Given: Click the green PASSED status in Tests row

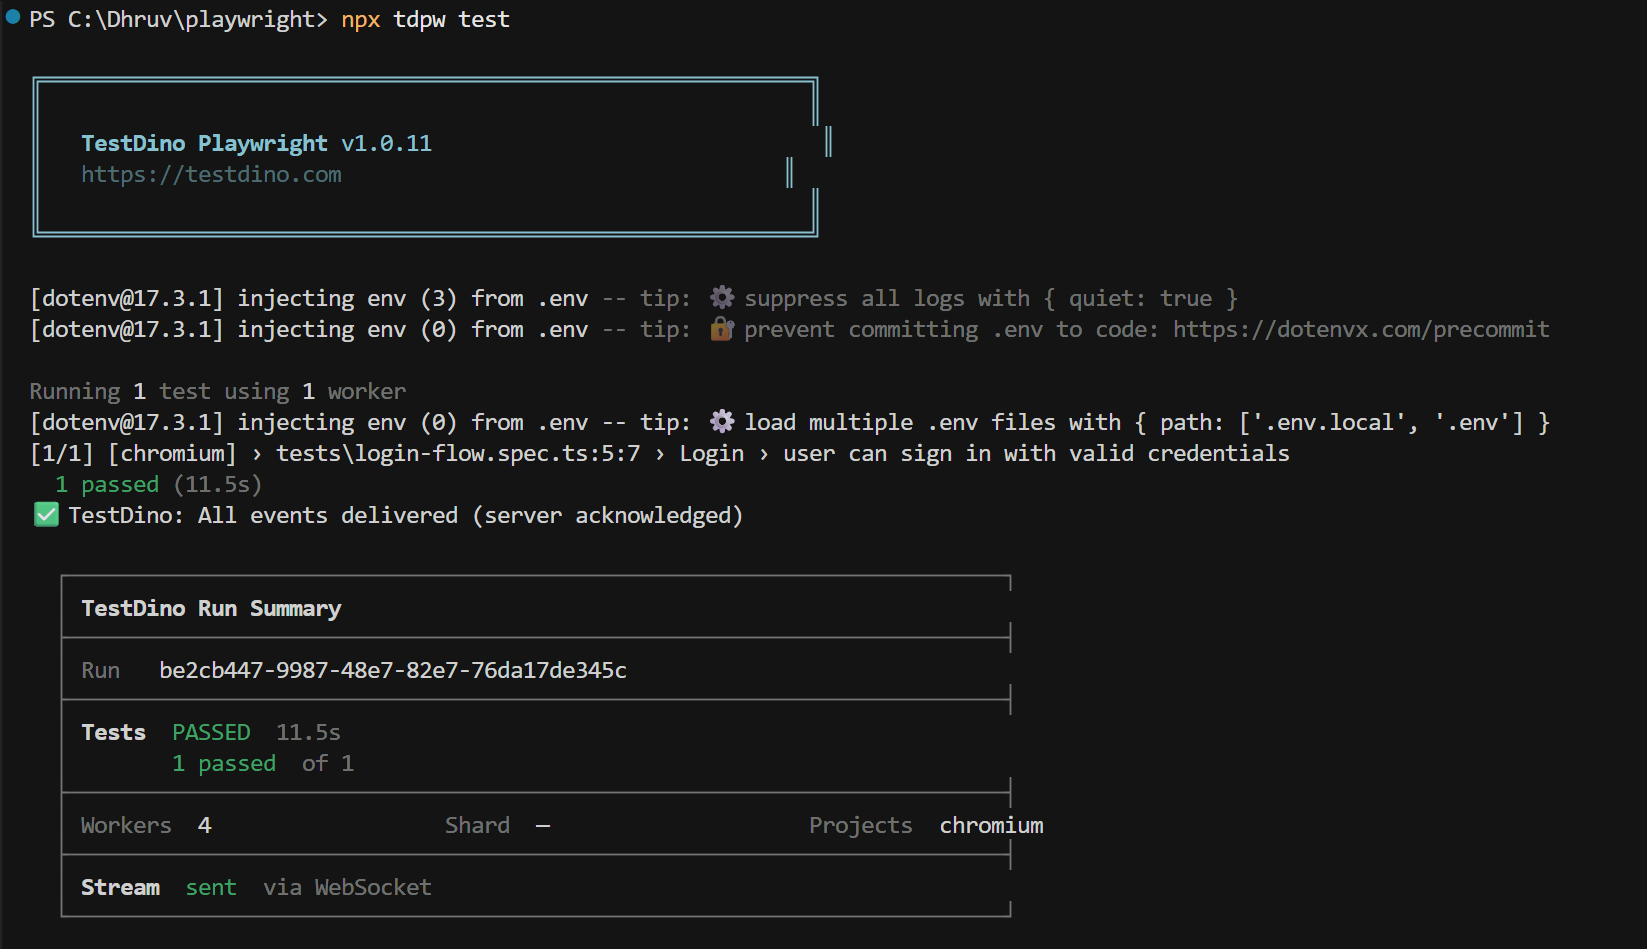Looking at the screenshot, I should (x=211, y=733).
